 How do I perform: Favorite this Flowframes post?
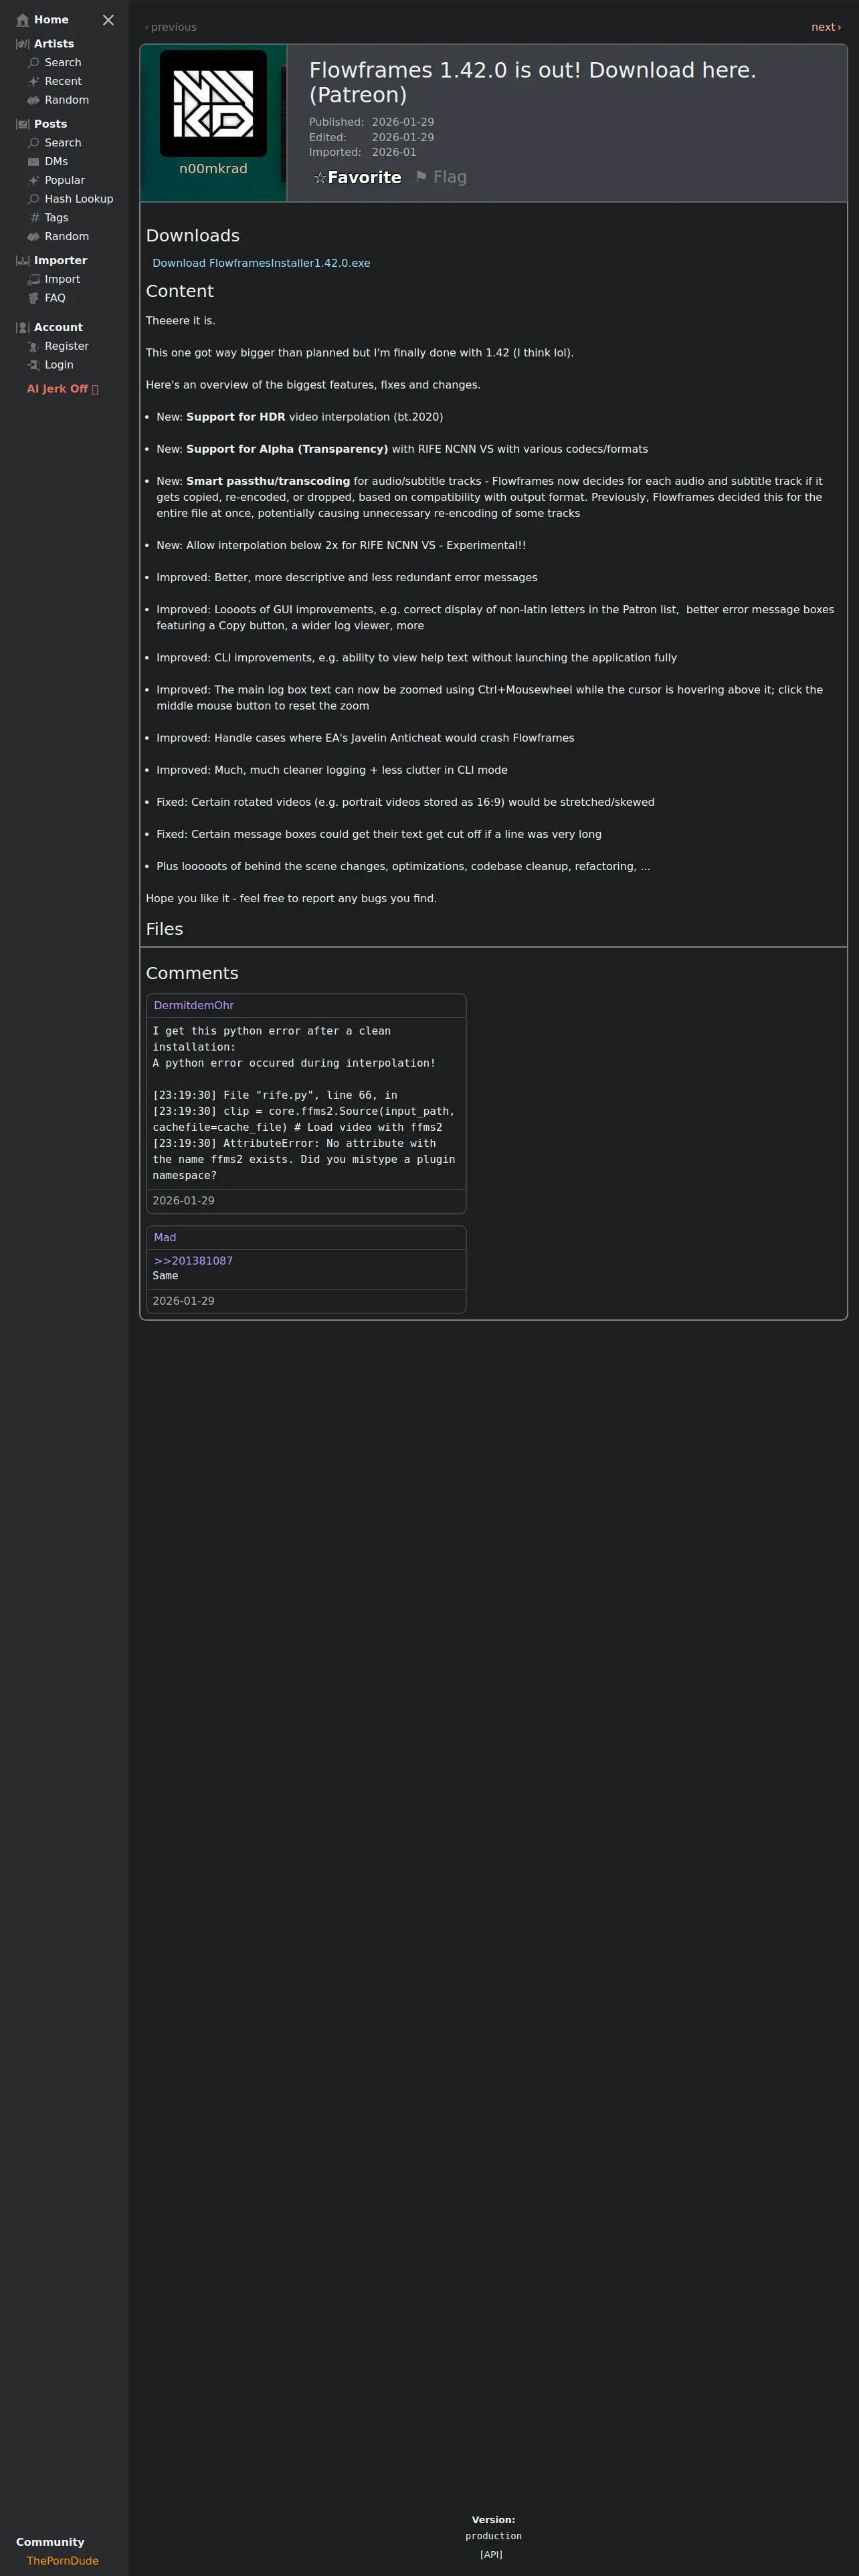(x=357, y=177)
